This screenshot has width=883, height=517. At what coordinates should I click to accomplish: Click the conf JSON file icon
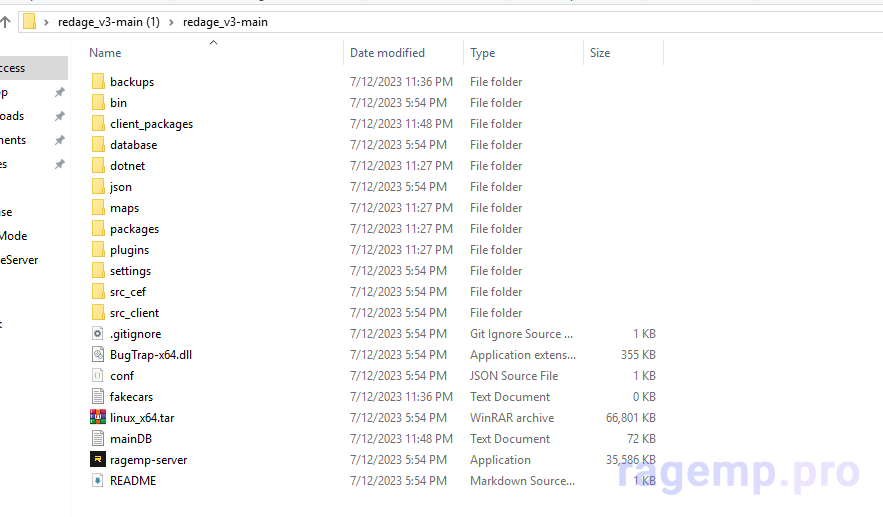(97, 376)
